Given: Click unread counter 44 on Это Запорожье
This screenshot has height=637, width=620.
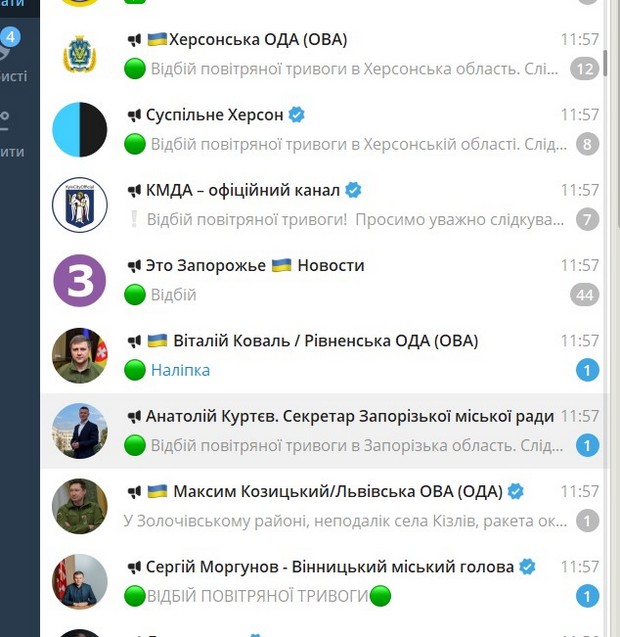Looking at the screenshot, I should [584, 295].
